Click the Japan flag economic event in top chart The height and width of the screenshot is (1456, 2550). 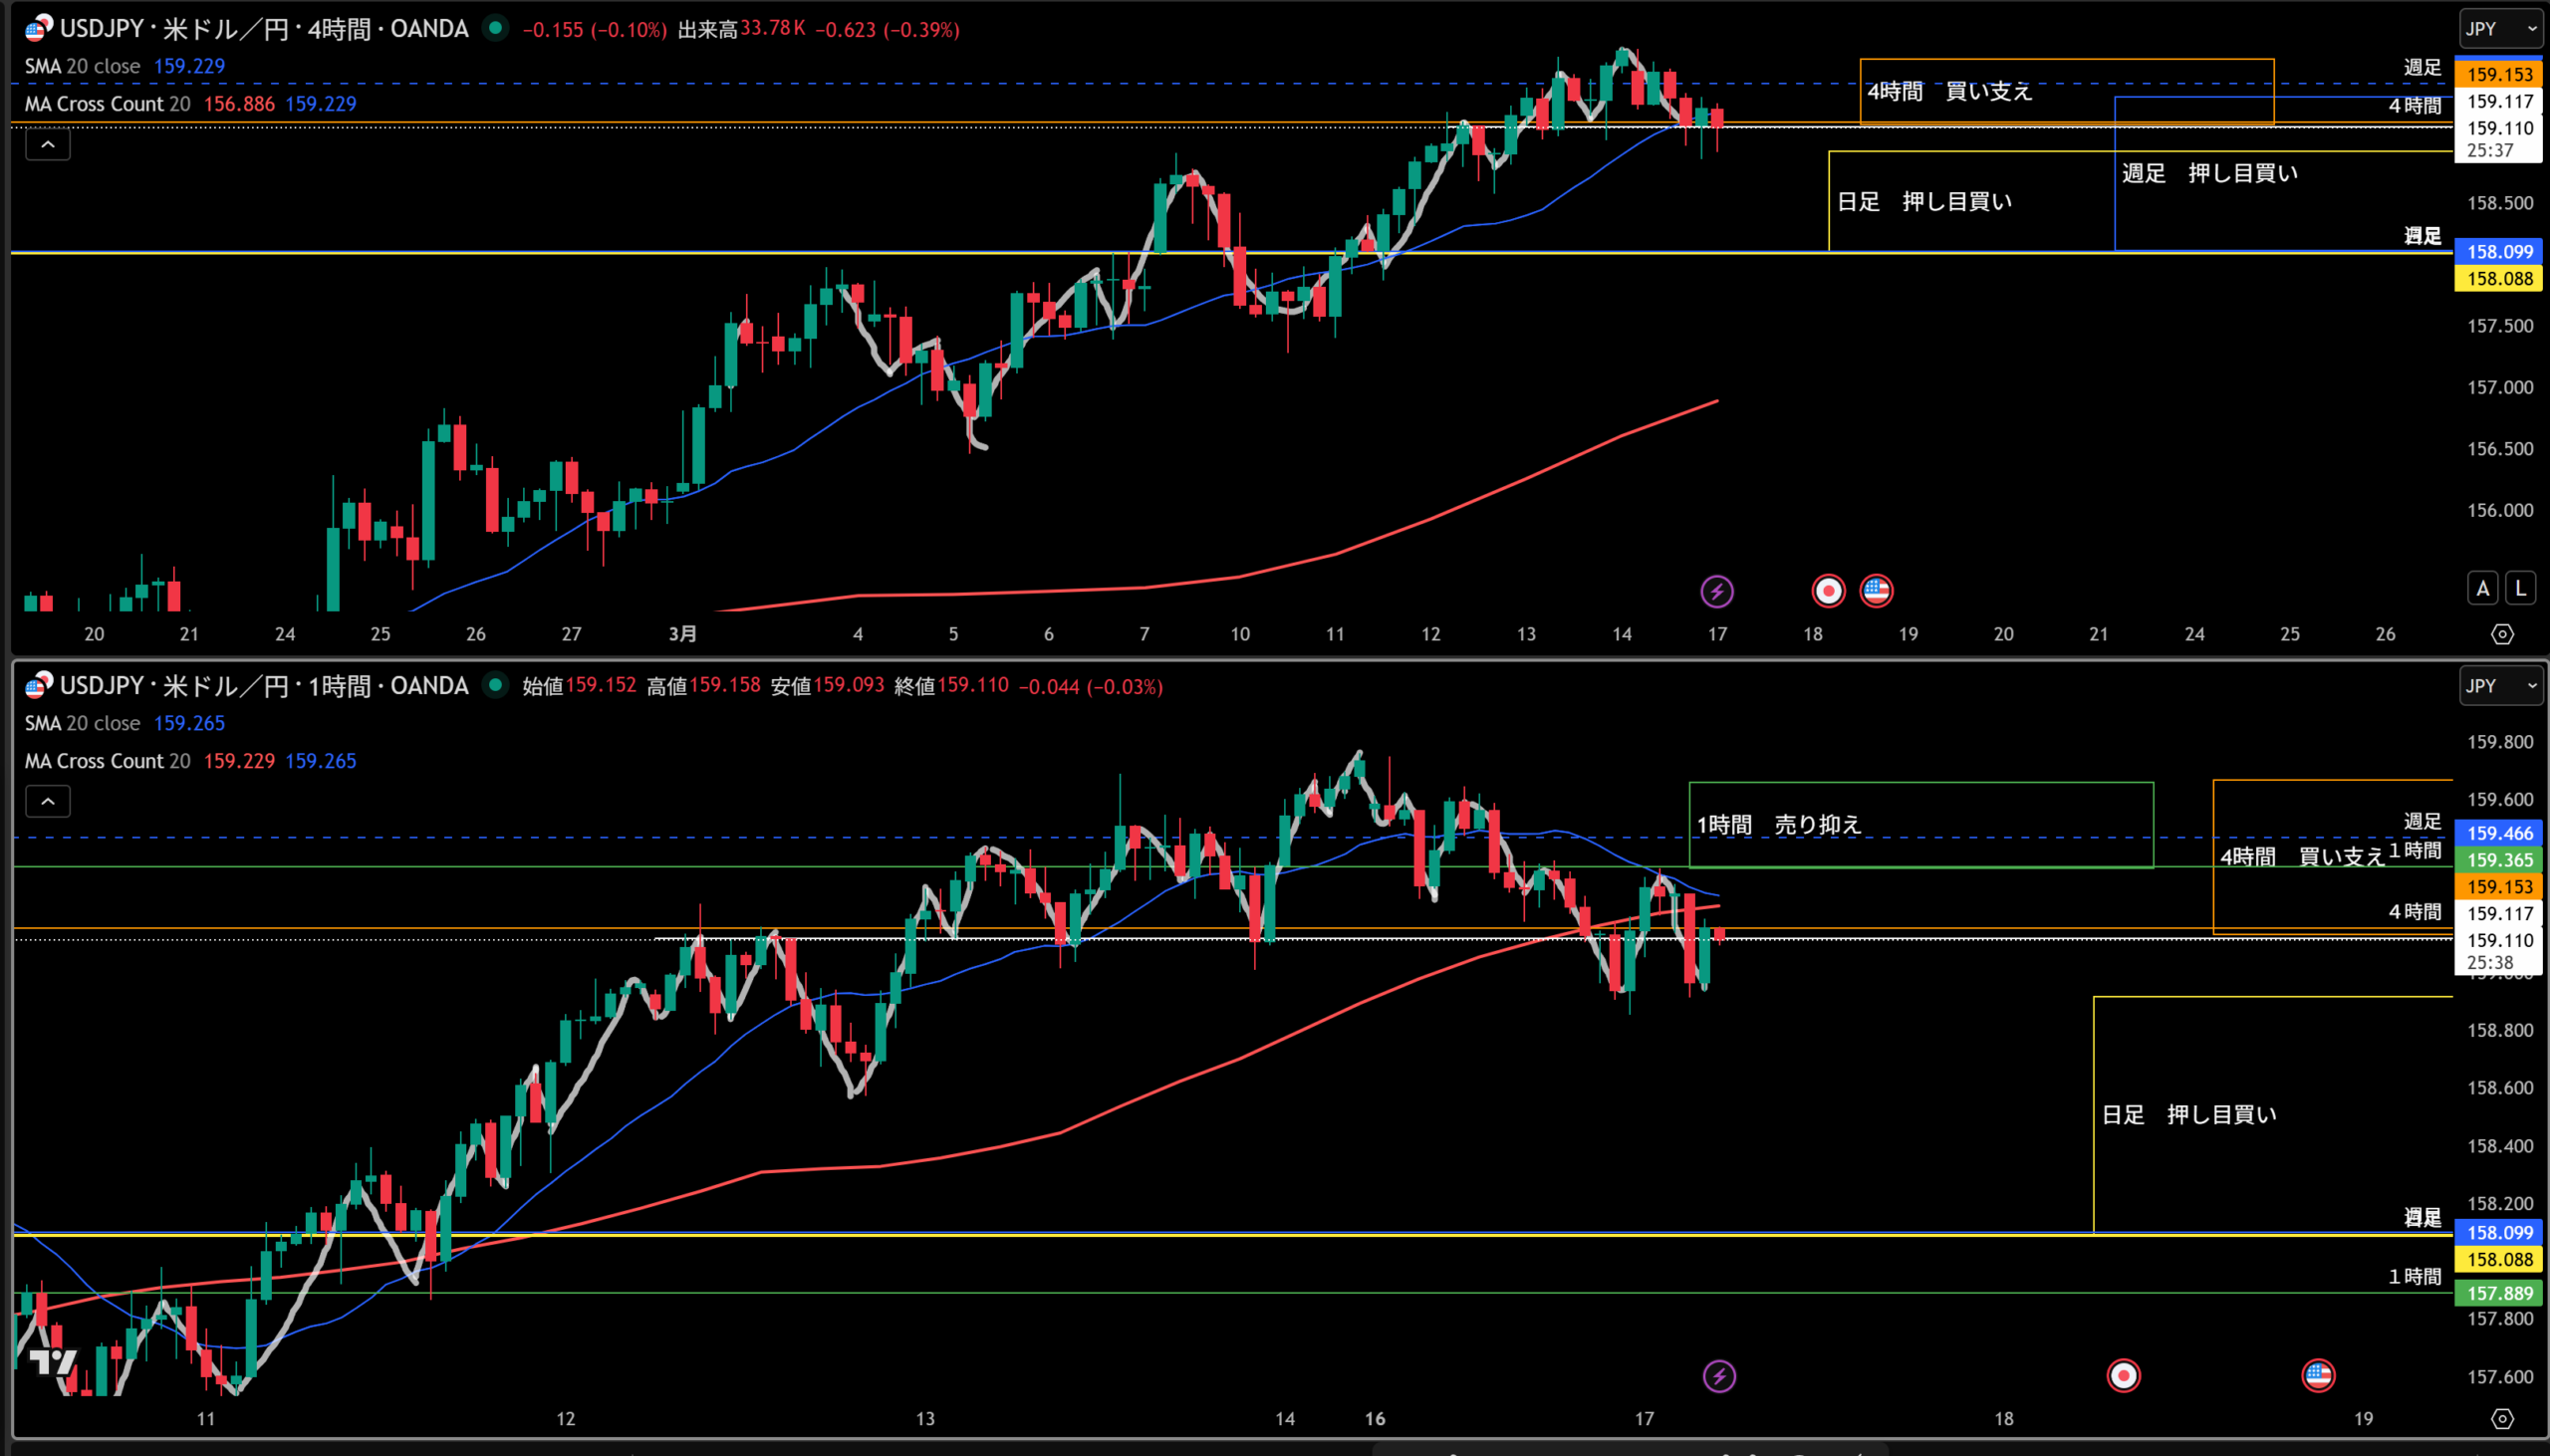(x=1828, y=591)
